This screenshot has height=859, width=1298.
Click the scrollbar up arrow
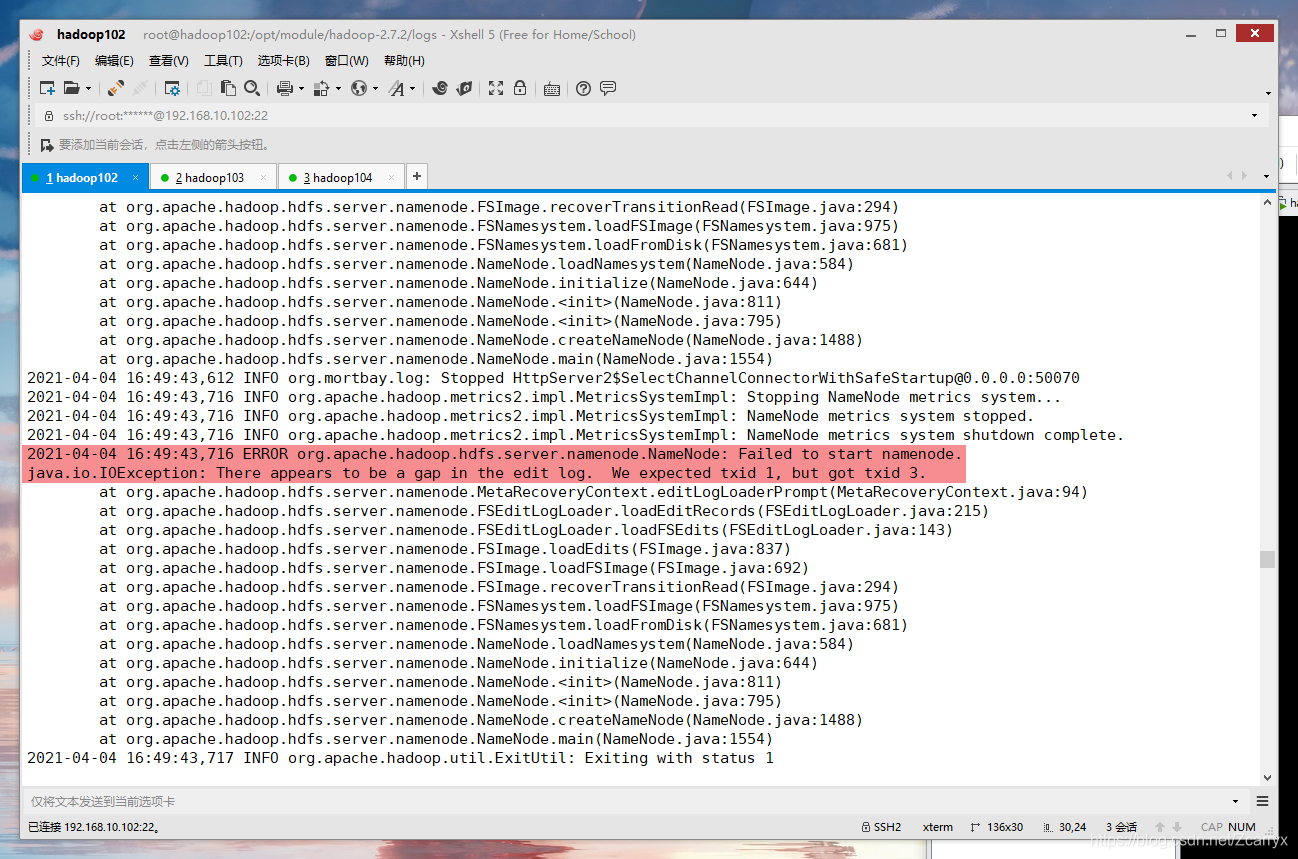point(1267,203)
